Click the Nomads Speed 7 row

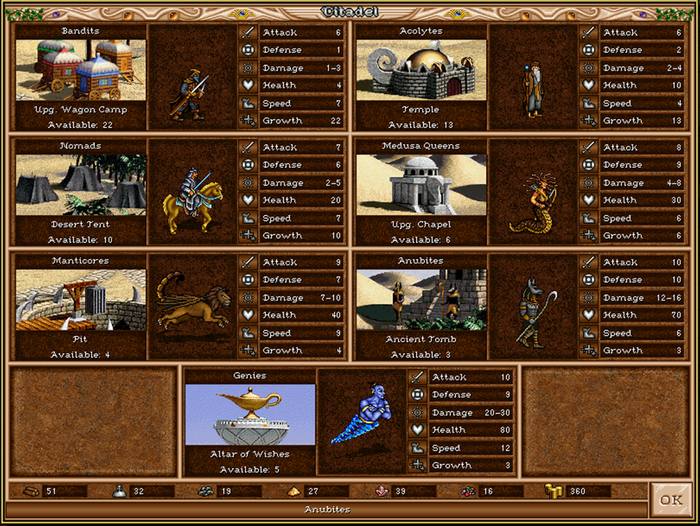tap(301, 218)
